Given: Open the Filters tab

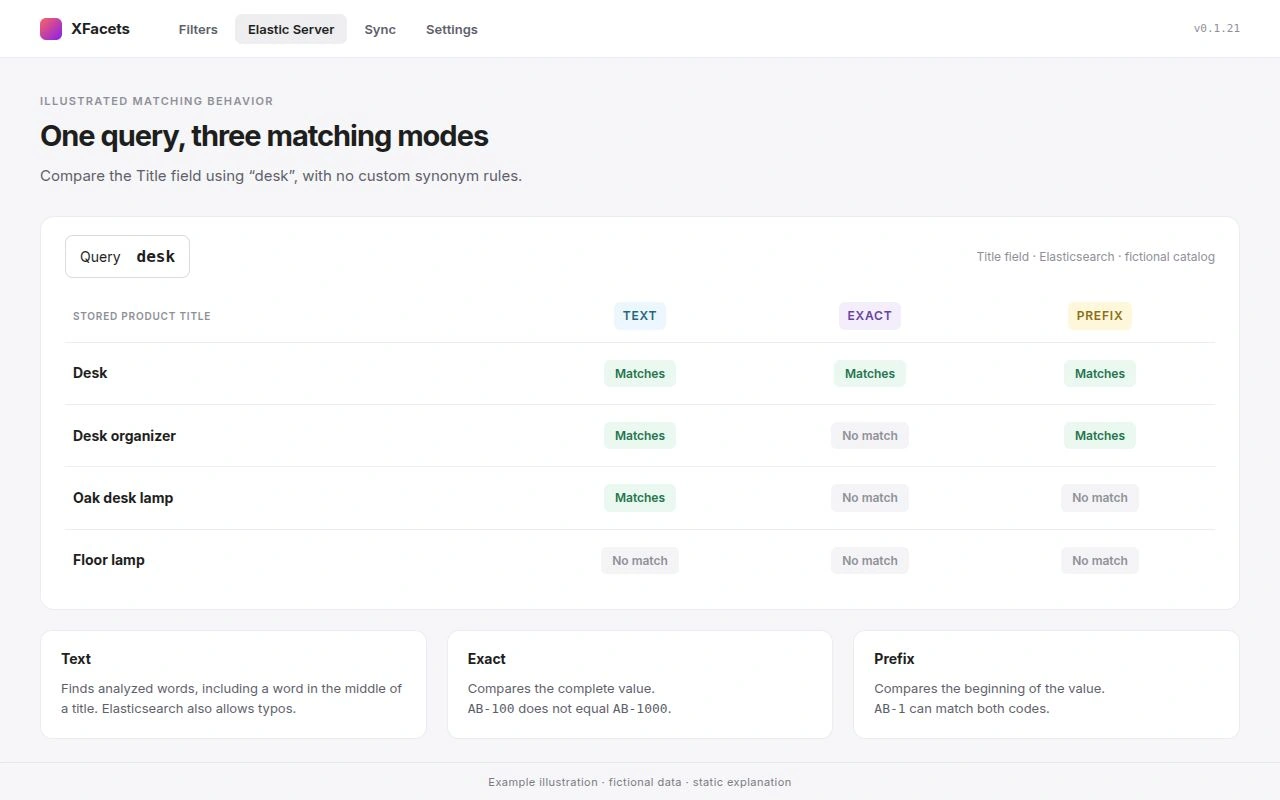Looking at the screenshot, I should tap(198, 29).
